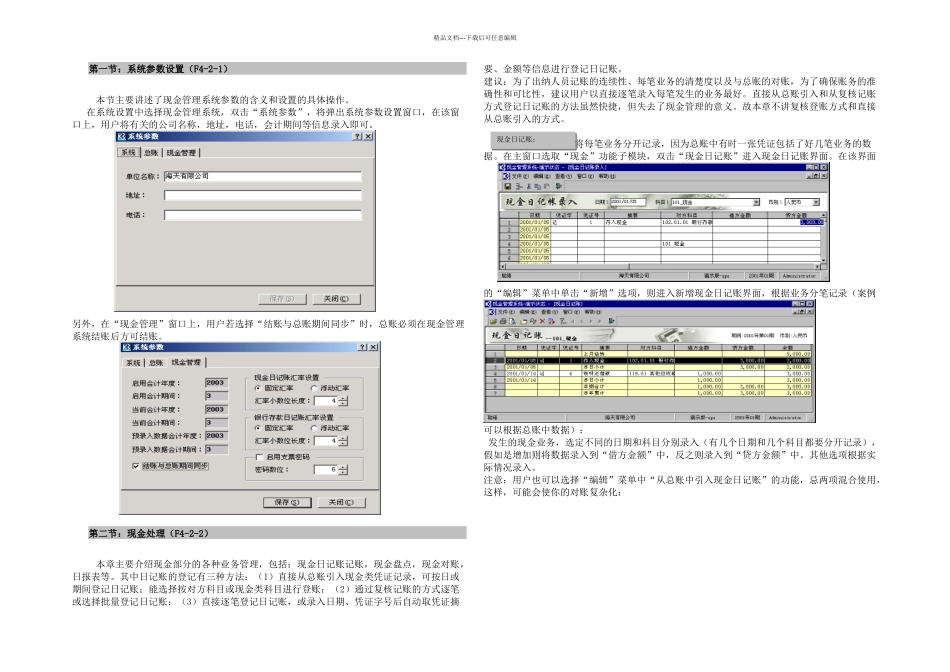This screenshot has height=672, width=950.
Task: Click the 单位名称 field containing 海天有限公司
Action: pos(262,176)
